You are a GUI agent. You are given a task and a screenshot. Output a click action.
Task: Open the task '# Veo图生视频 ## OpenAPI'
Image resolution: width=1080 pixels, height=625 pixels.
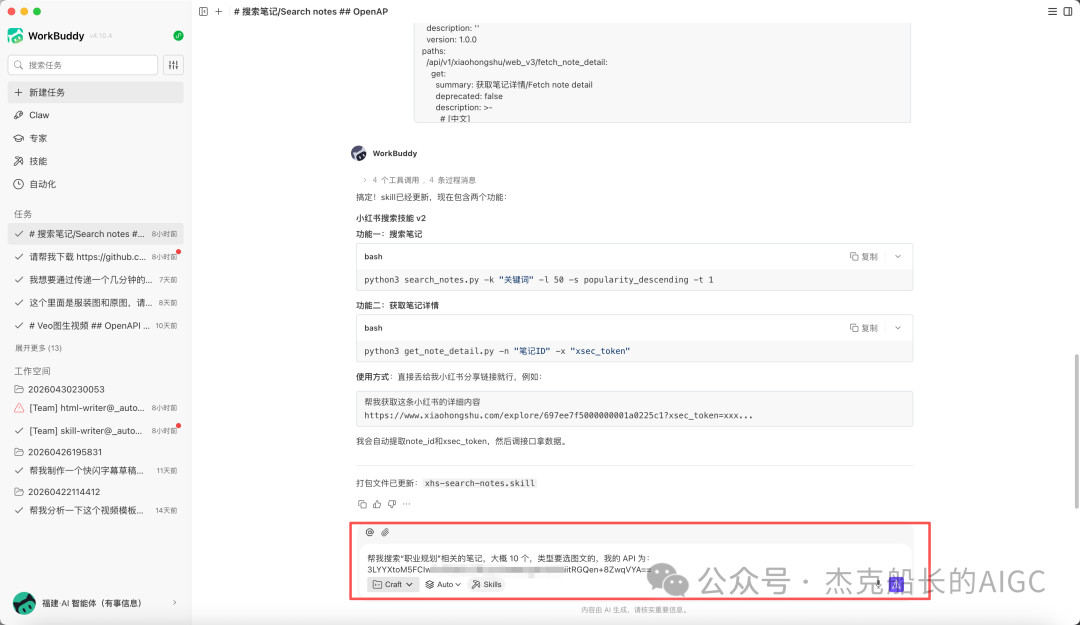(x=96, y=325)
